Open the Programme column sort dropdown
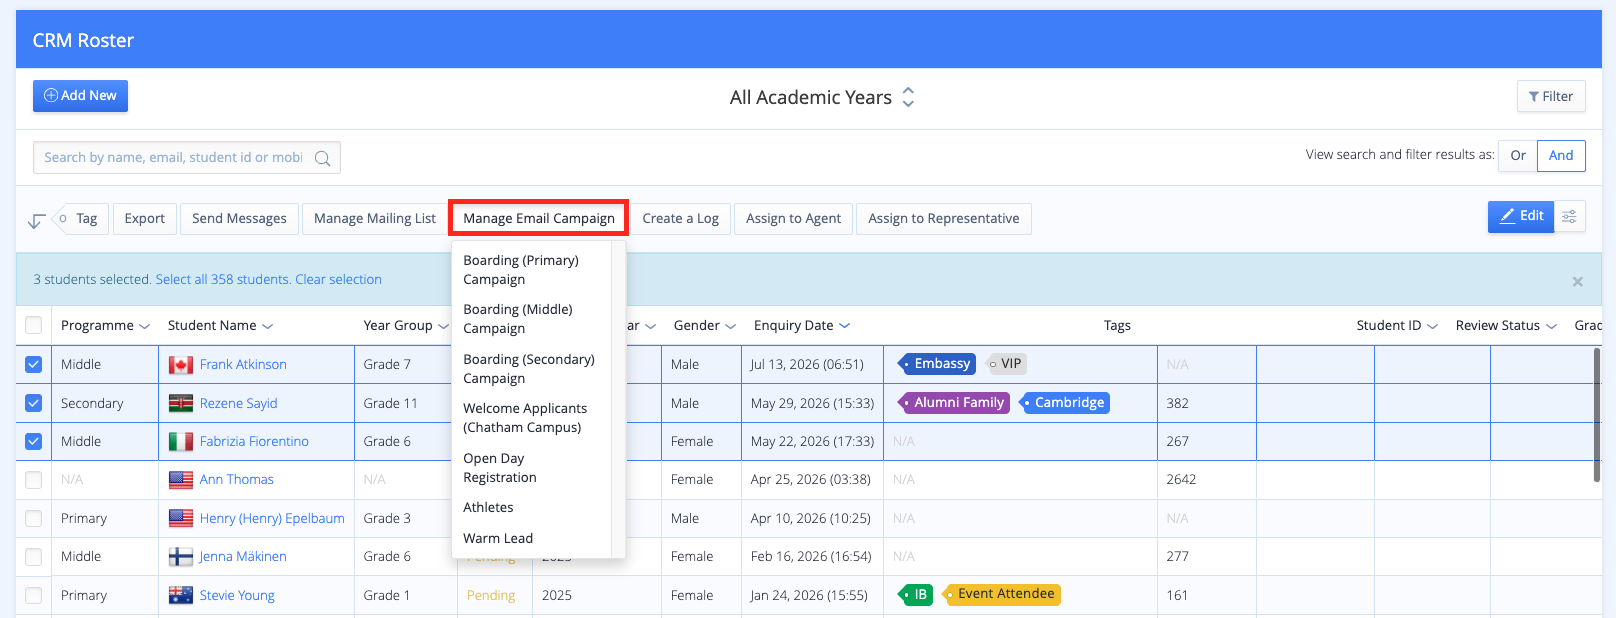Image resolution: width=1616 pixels, height=618 pixels. [x=145, y=327]
